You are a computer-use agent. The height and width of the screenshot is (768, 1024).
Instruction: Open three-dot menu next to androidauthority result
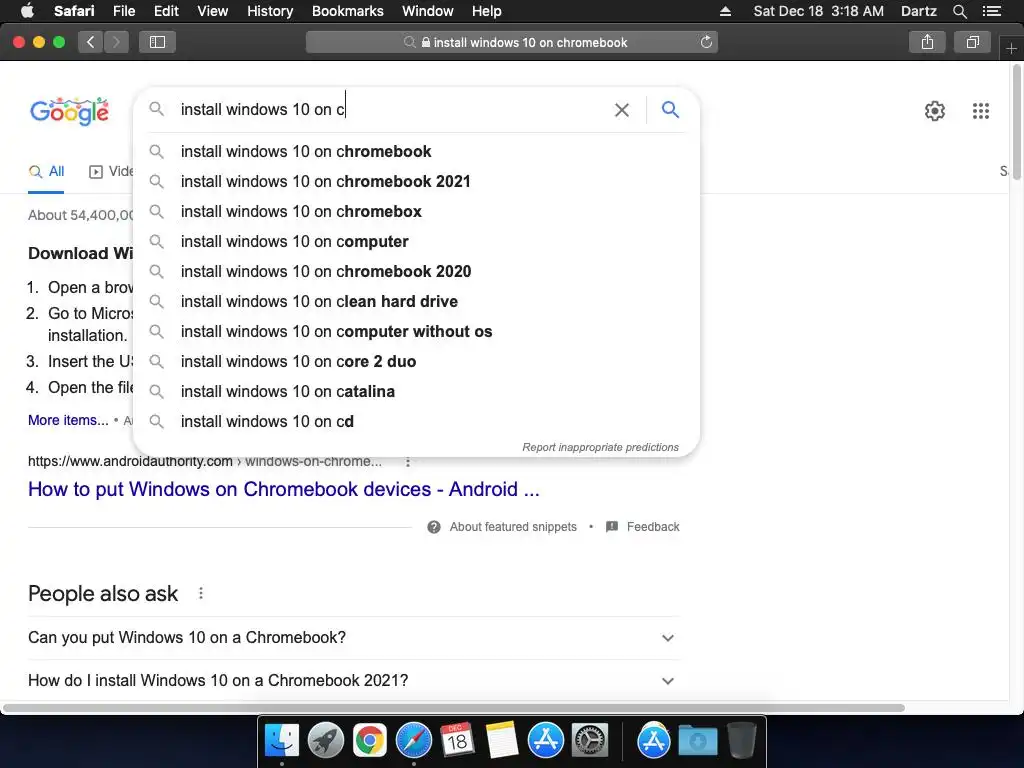coord(408,462)
